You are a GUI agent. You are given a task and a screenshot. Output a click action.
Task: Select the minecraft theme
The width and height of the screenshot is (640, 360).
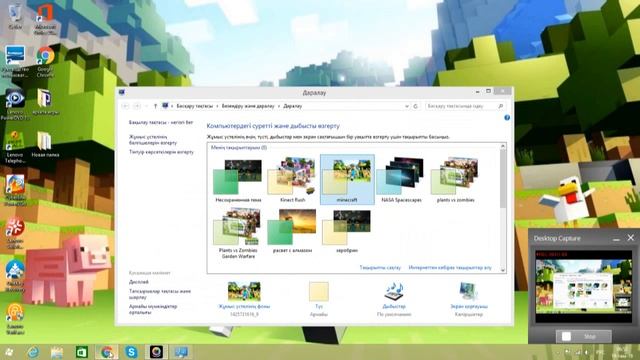[347, 180]
